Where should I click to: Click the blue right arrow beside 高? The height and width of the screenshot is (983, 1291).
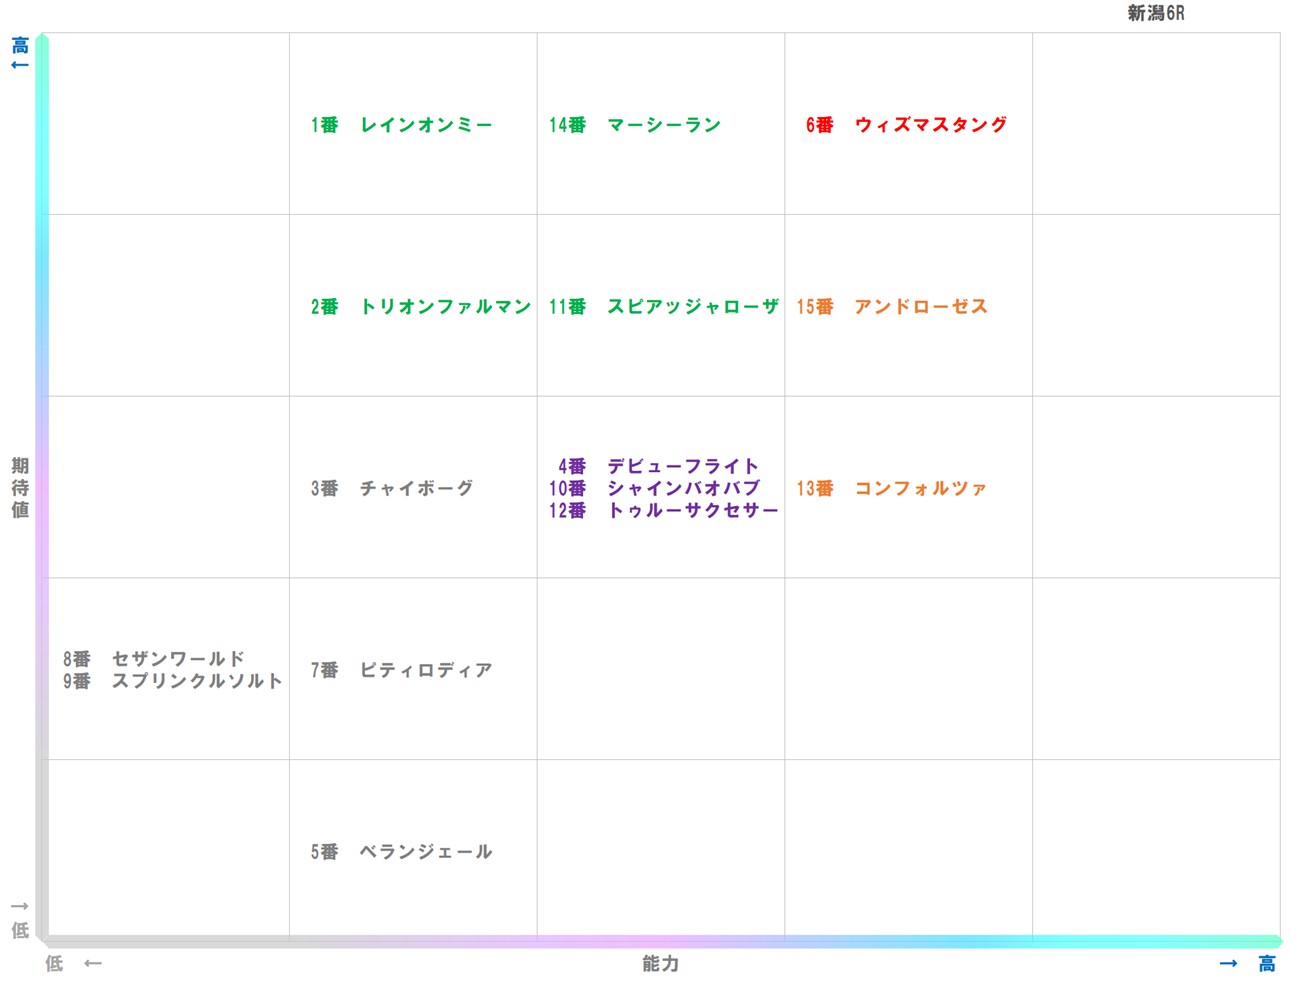[x=1229, y=964]
